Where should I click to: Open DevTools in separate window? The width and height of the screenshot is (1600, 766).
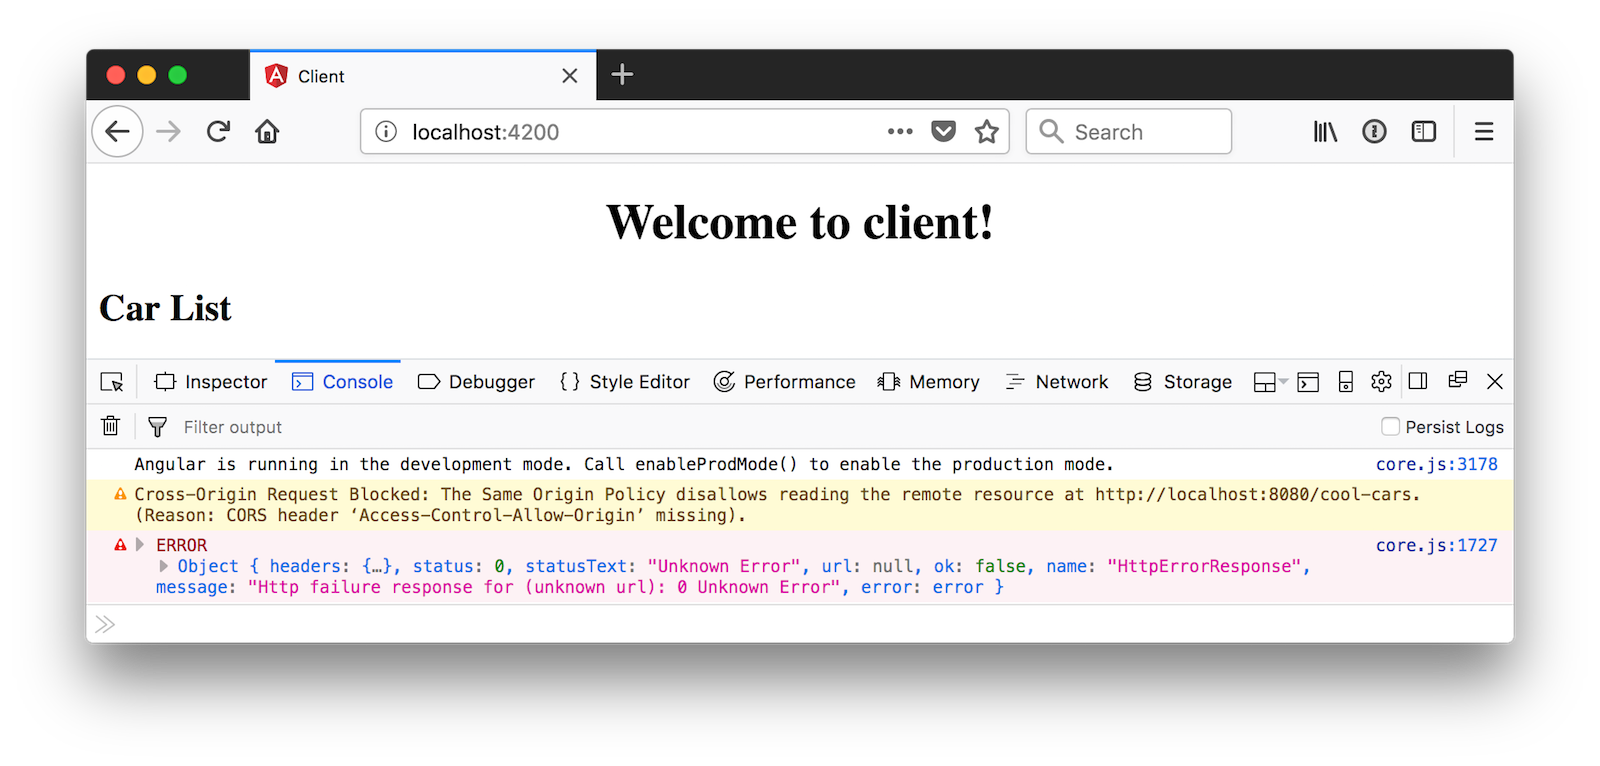click(1457, 380)
